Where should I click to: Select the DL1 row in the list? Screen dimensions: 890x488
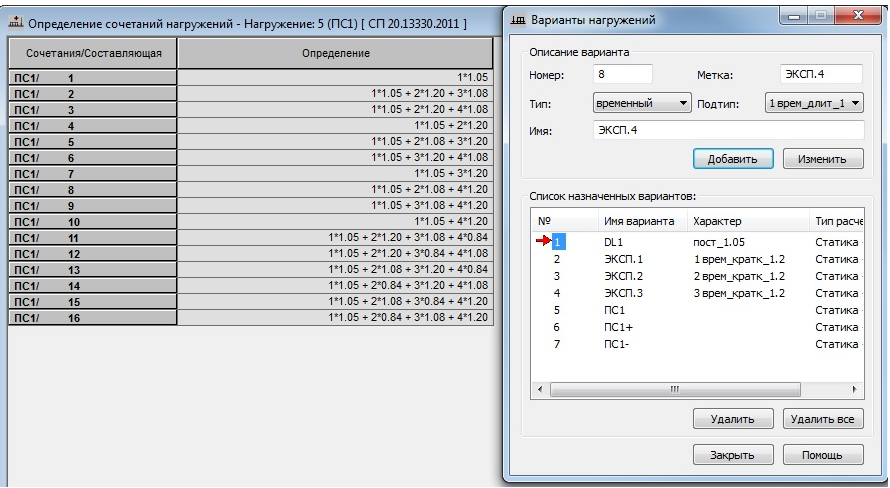(613, 242)
